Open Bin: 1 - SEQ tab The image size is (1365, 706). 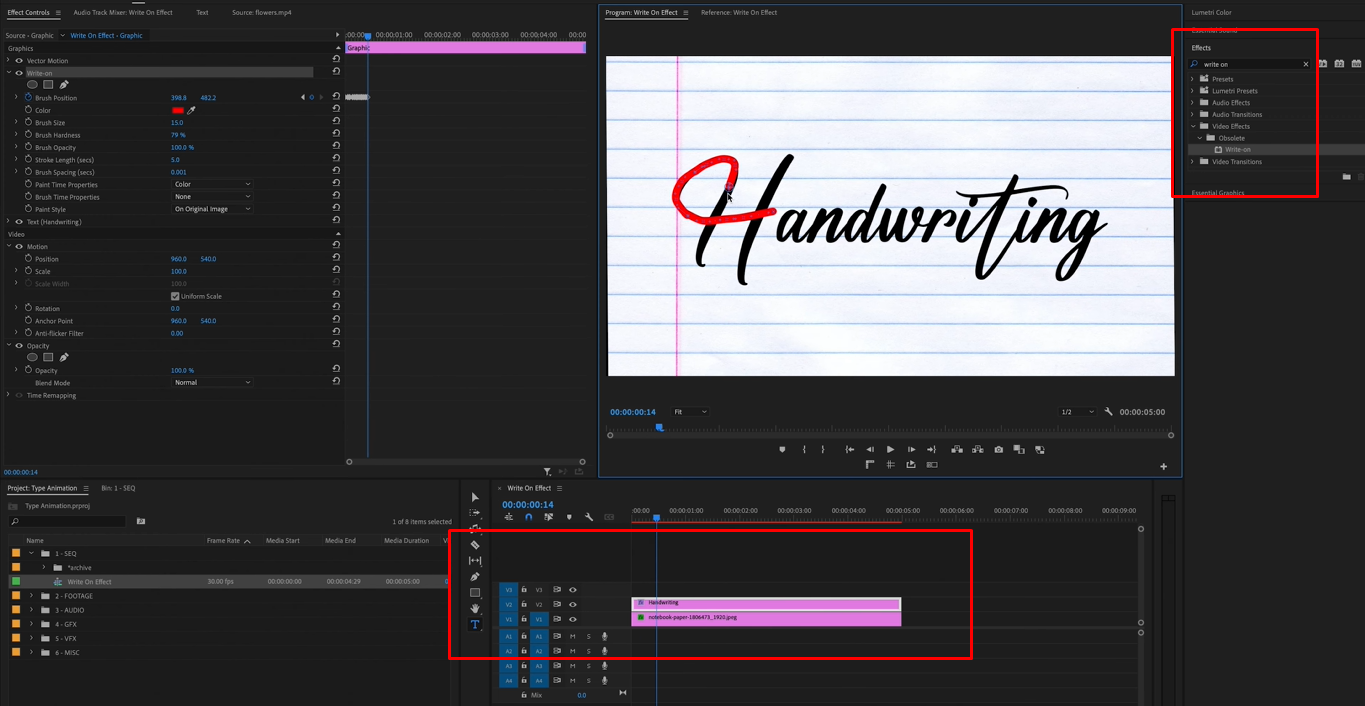point(118,488)
